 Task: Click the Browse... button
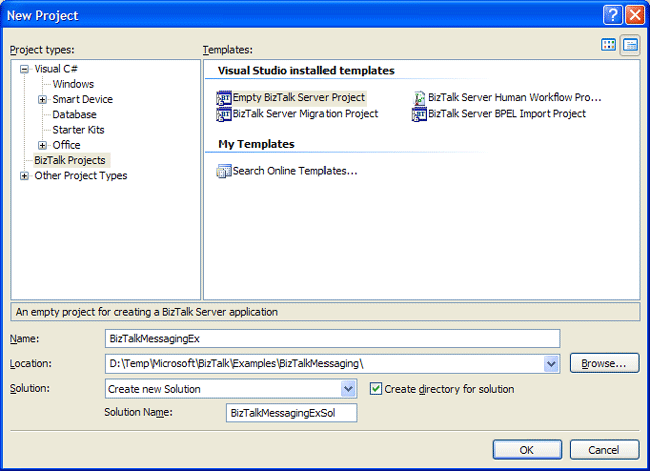[604, 363]
